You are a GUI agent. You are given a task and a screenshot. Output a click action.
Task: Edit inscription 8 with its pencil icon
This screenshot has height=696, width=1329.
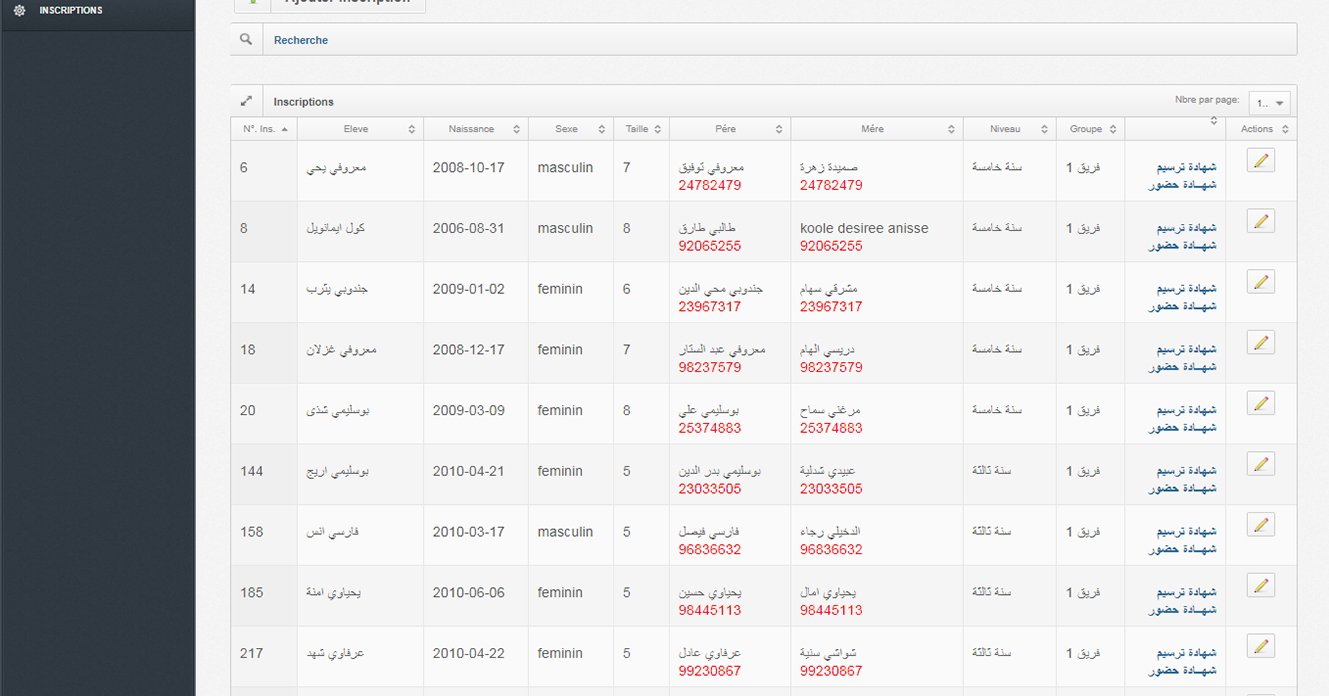pyautogui.click(x=1261, y=221)
